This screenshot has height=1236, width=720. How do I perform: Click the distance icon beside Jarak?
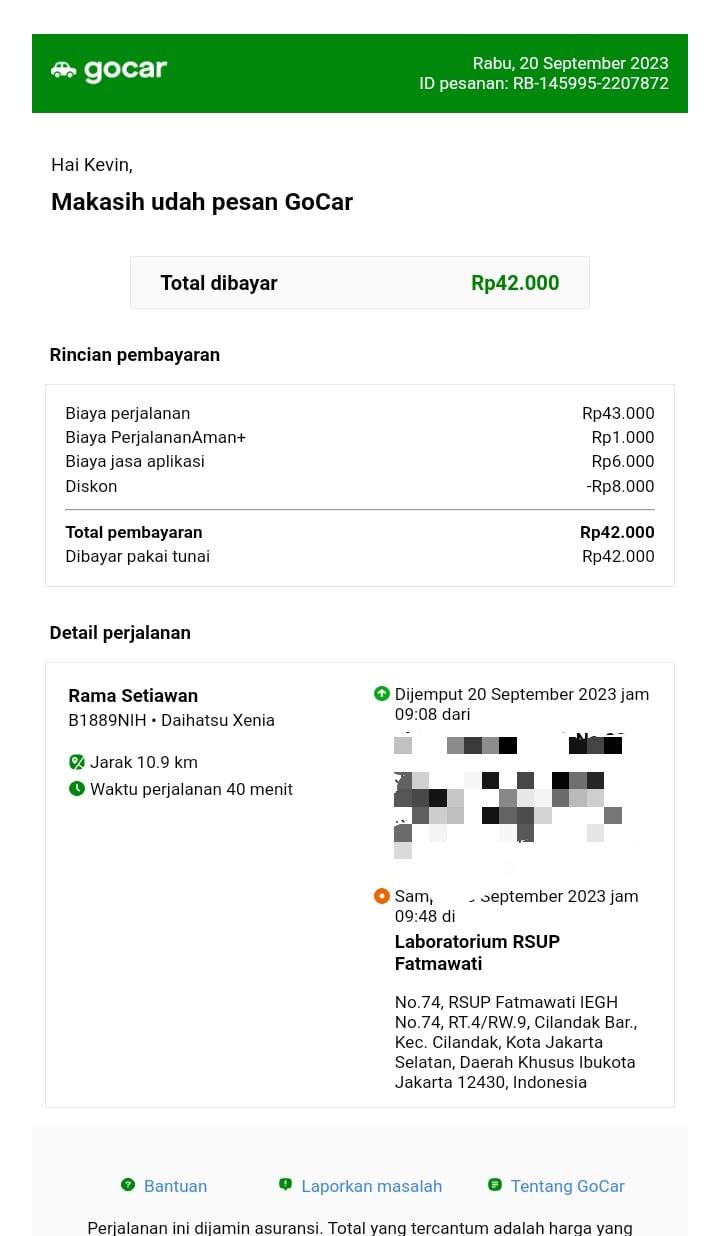(77, 762)
